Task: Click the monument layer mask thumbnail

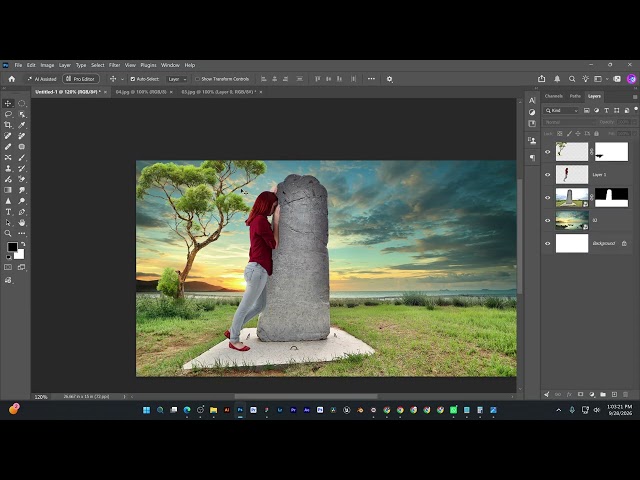Action: pos(611,198)
